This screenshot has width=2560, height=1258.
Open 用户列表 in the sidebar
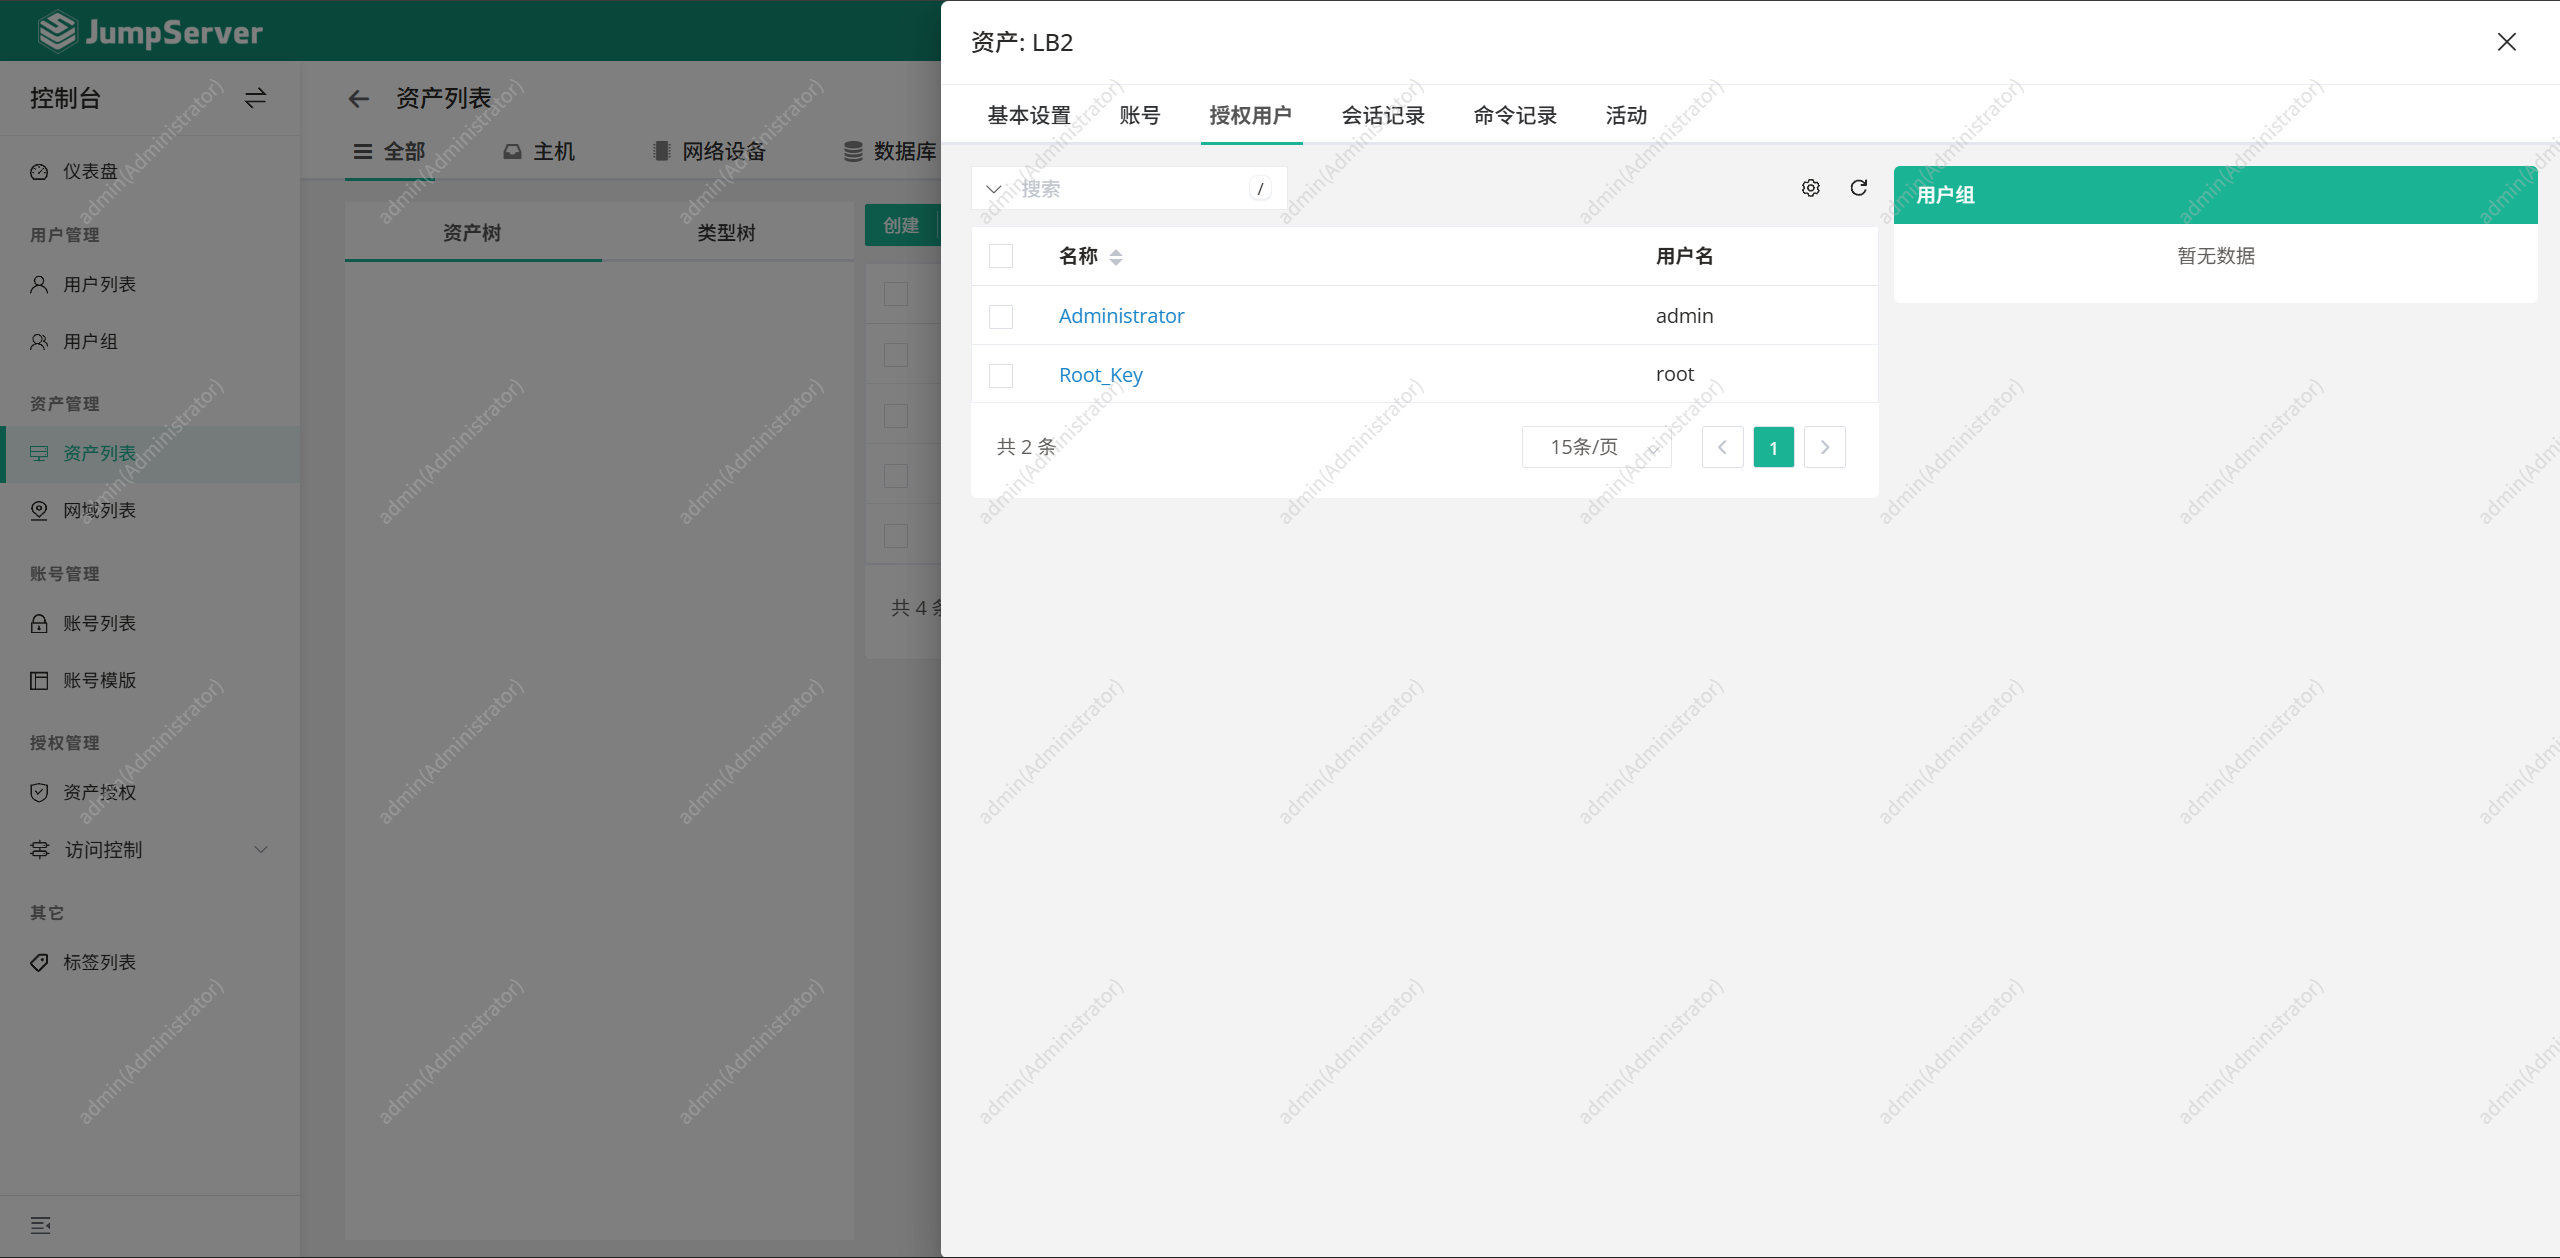[x=99, y=285]
